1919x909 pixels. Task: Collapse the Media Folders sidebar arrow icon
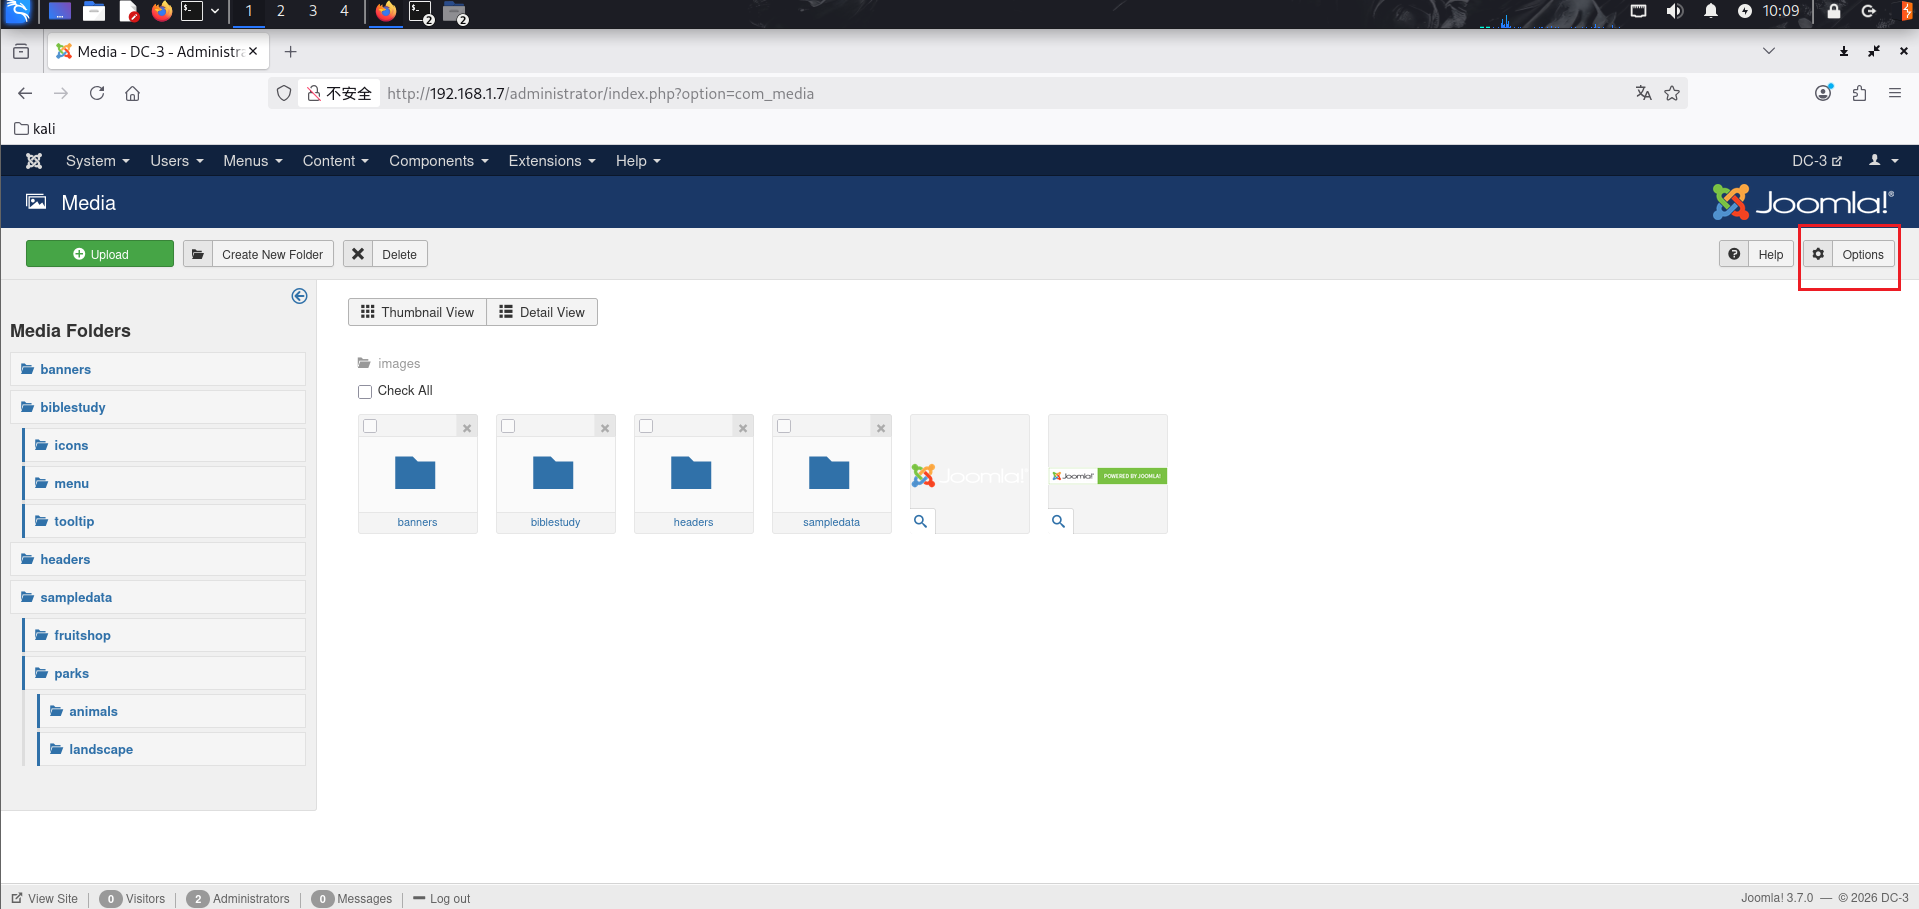299,296
